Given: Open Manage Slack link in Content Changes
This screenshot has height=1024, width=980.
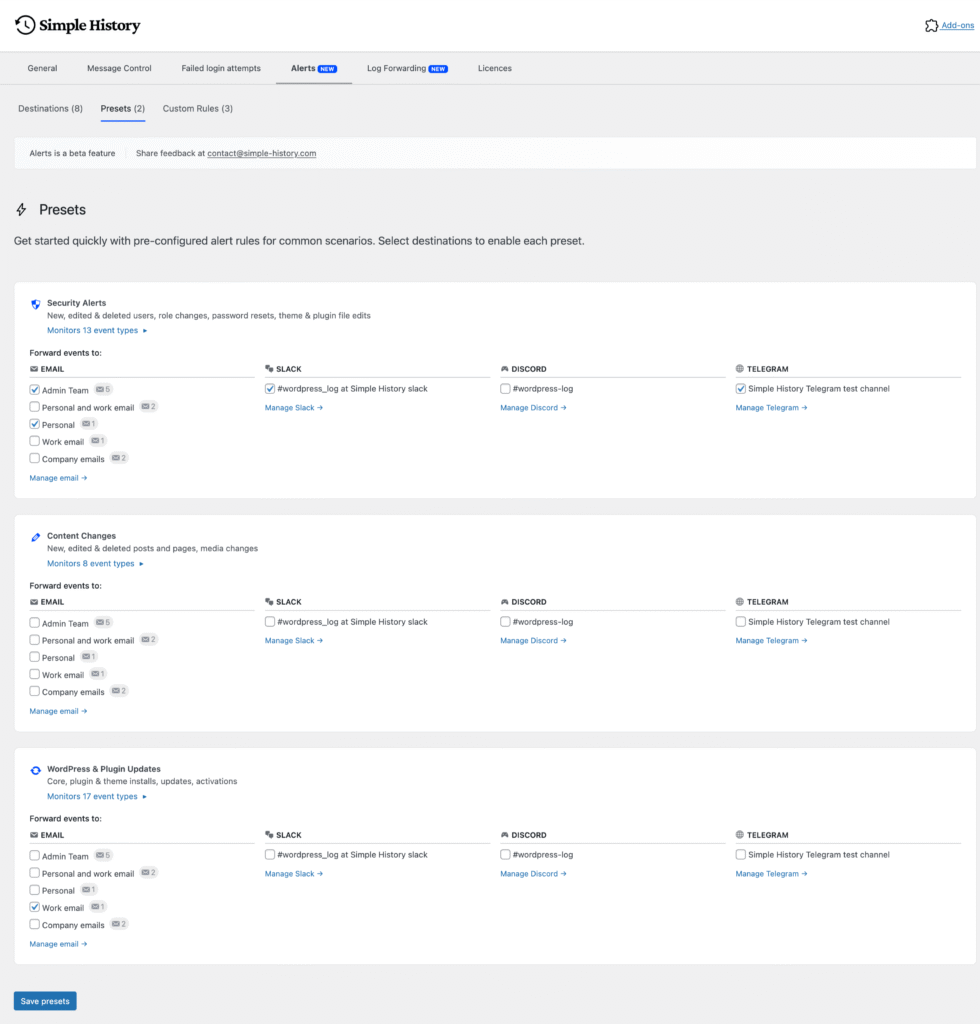Looking at the screenshot, I should click(x=293, y=641).
